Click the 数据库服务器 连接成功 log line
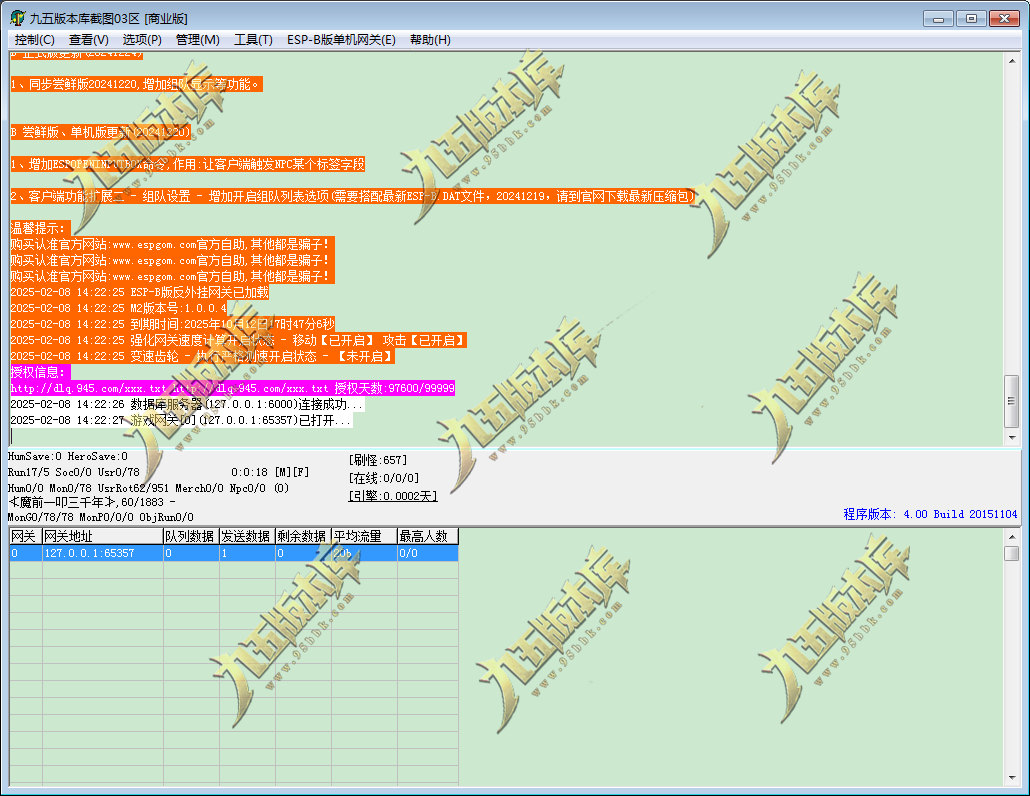The image size is (1030, 796). [187, 405]
